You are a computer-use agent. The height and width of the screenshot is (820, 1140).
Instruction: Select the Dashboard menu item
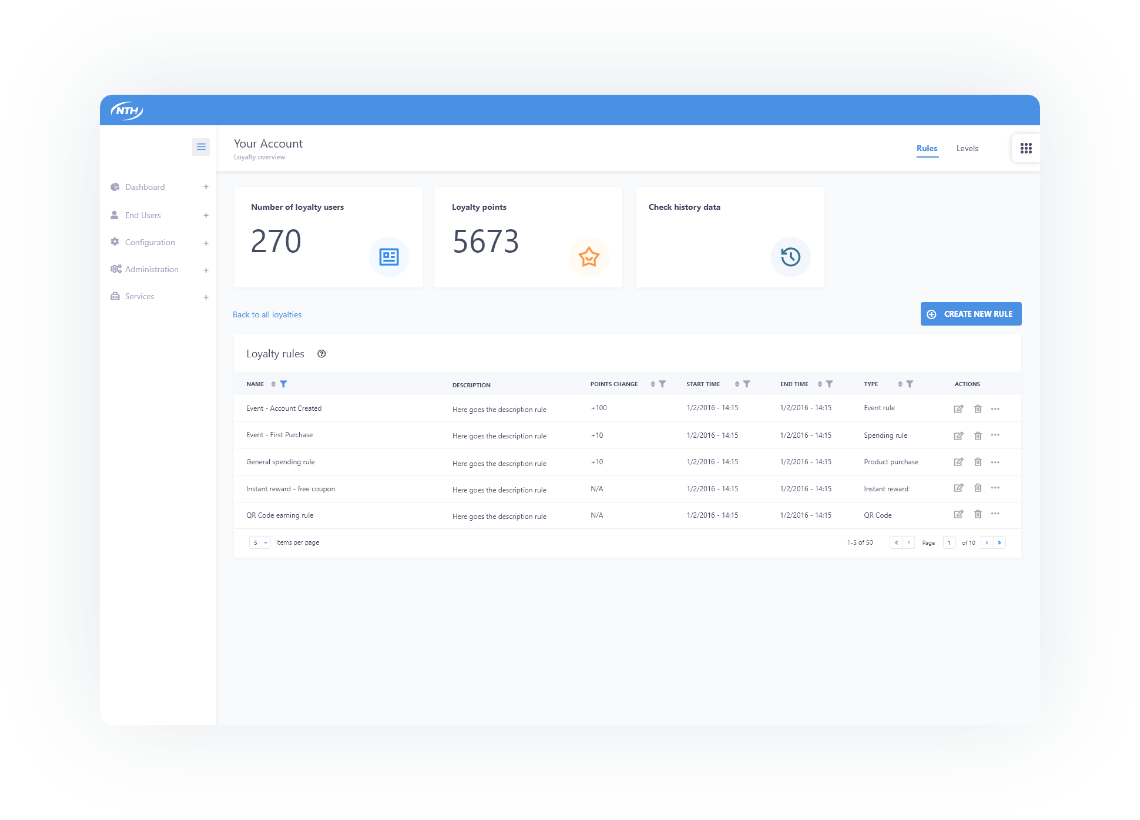click(144, 187)
